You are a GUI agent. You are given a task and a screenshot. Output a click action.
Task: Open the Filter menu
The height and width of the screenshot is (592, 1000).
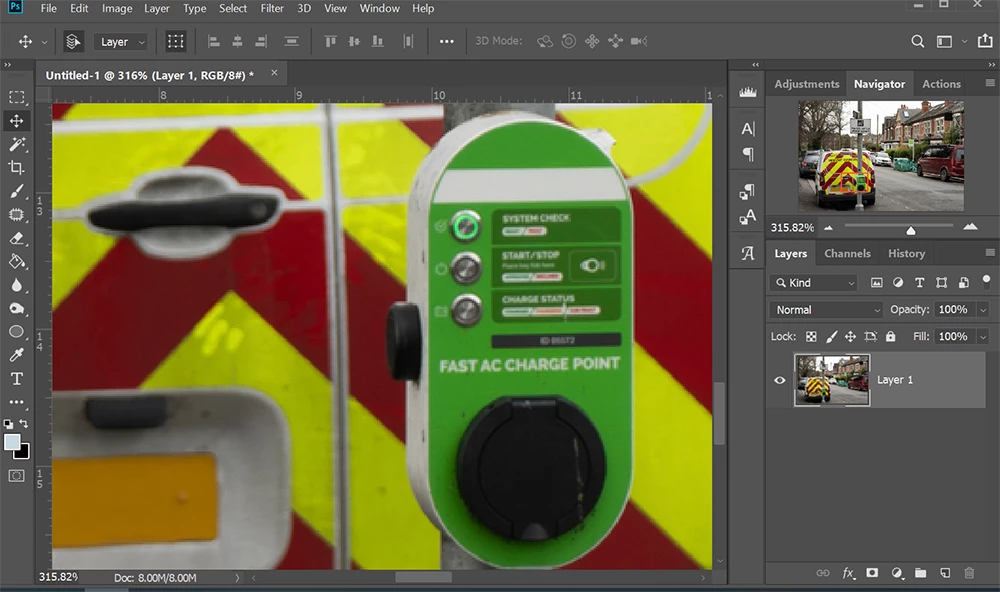pos(272,8)
